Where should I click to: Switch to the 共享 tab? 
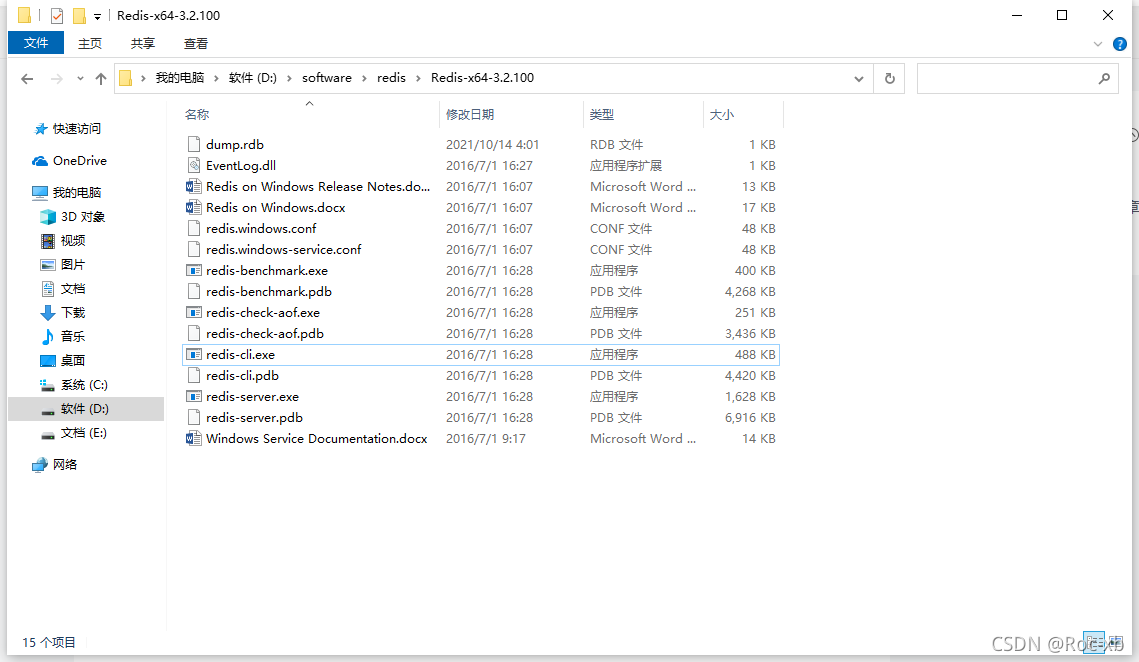click(143, 44)
